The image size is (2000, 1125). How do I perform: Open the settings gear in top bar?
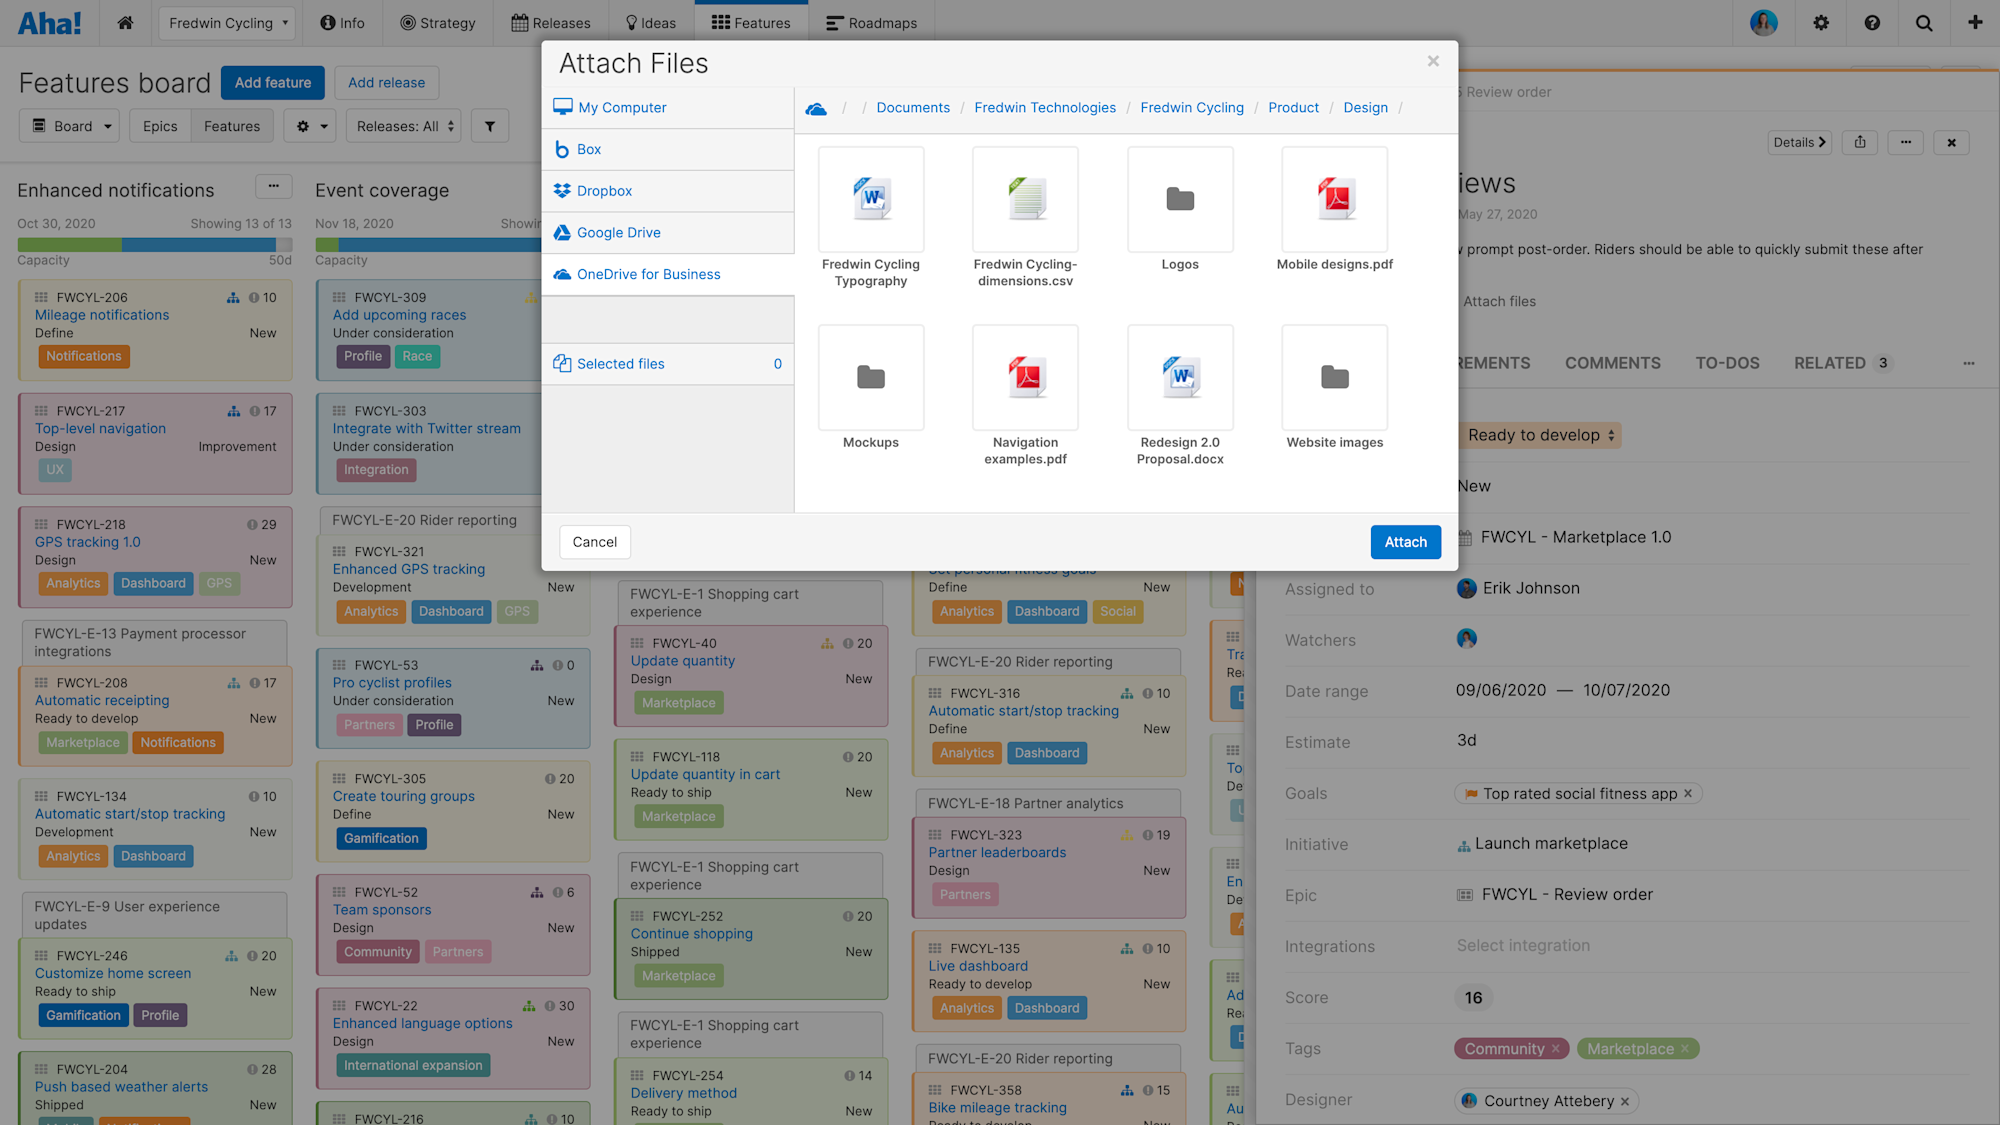pyautogui.click(x=1821, y=22)
